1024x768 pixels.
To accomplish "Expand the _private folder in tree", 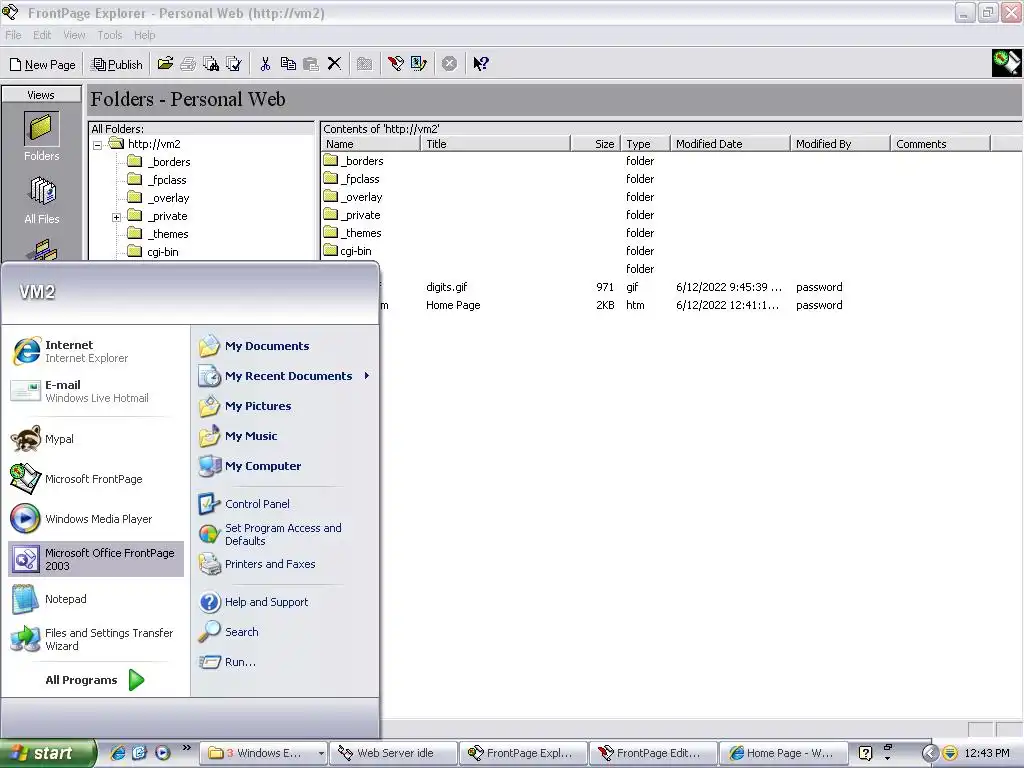I will 116,217.
